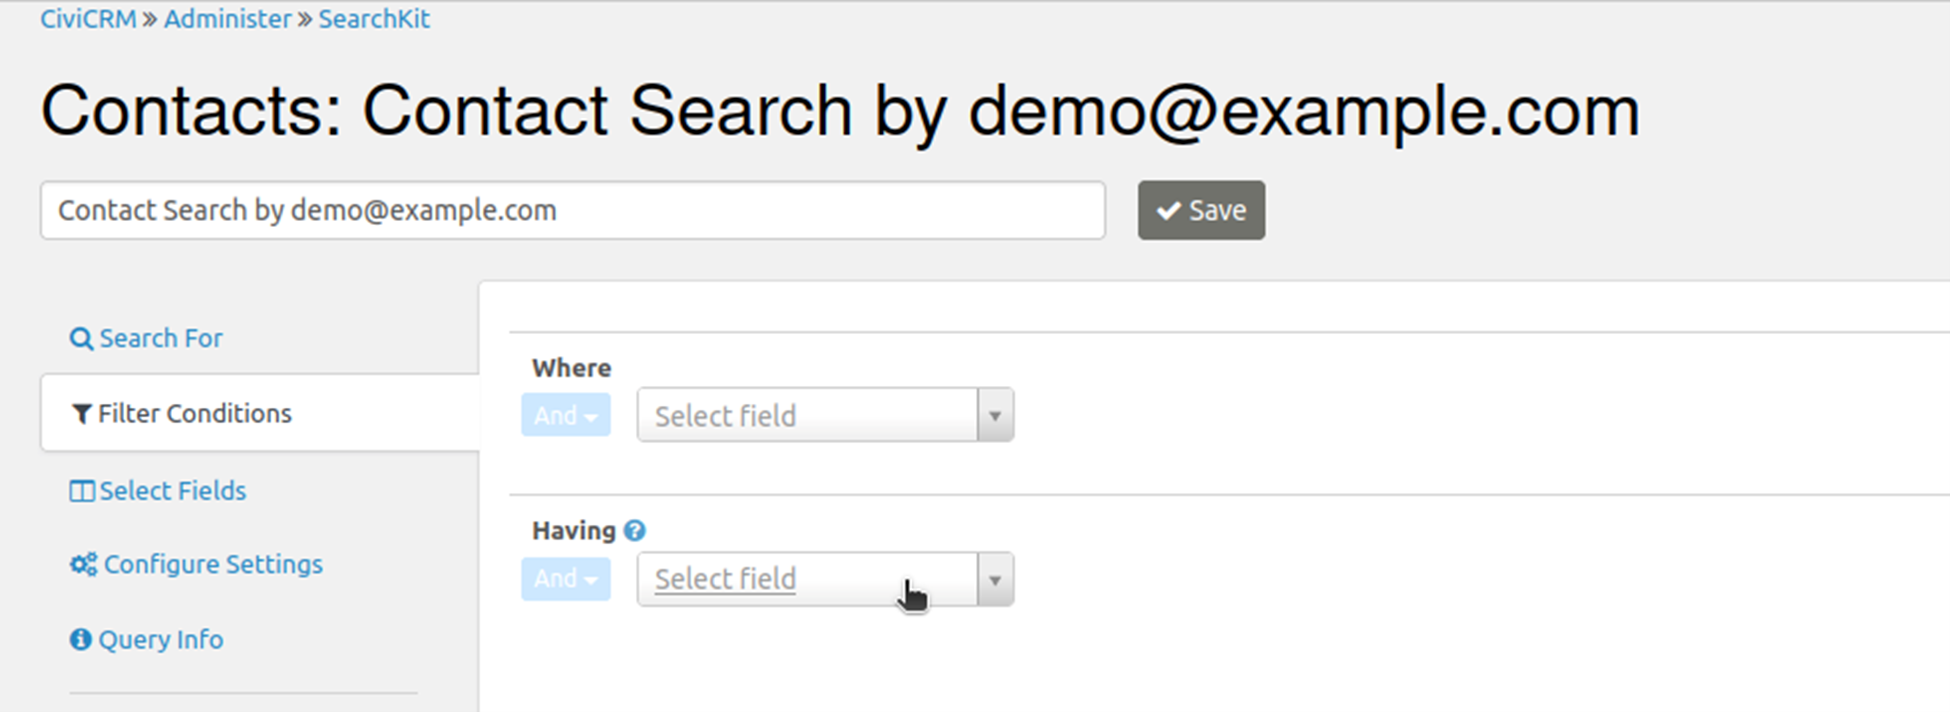
Task: Open the help icon next to Having
Action: click(635, 531)
